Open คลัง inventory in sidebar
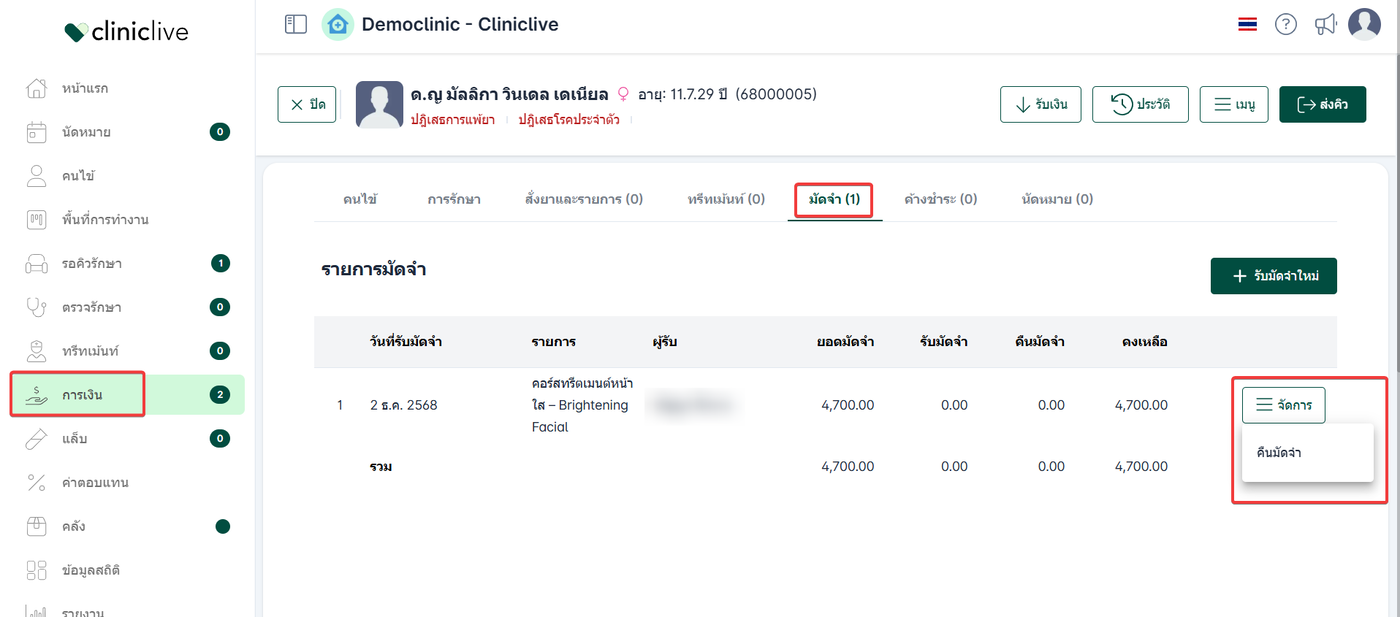The image size is (1400, 617). [73, 526]
